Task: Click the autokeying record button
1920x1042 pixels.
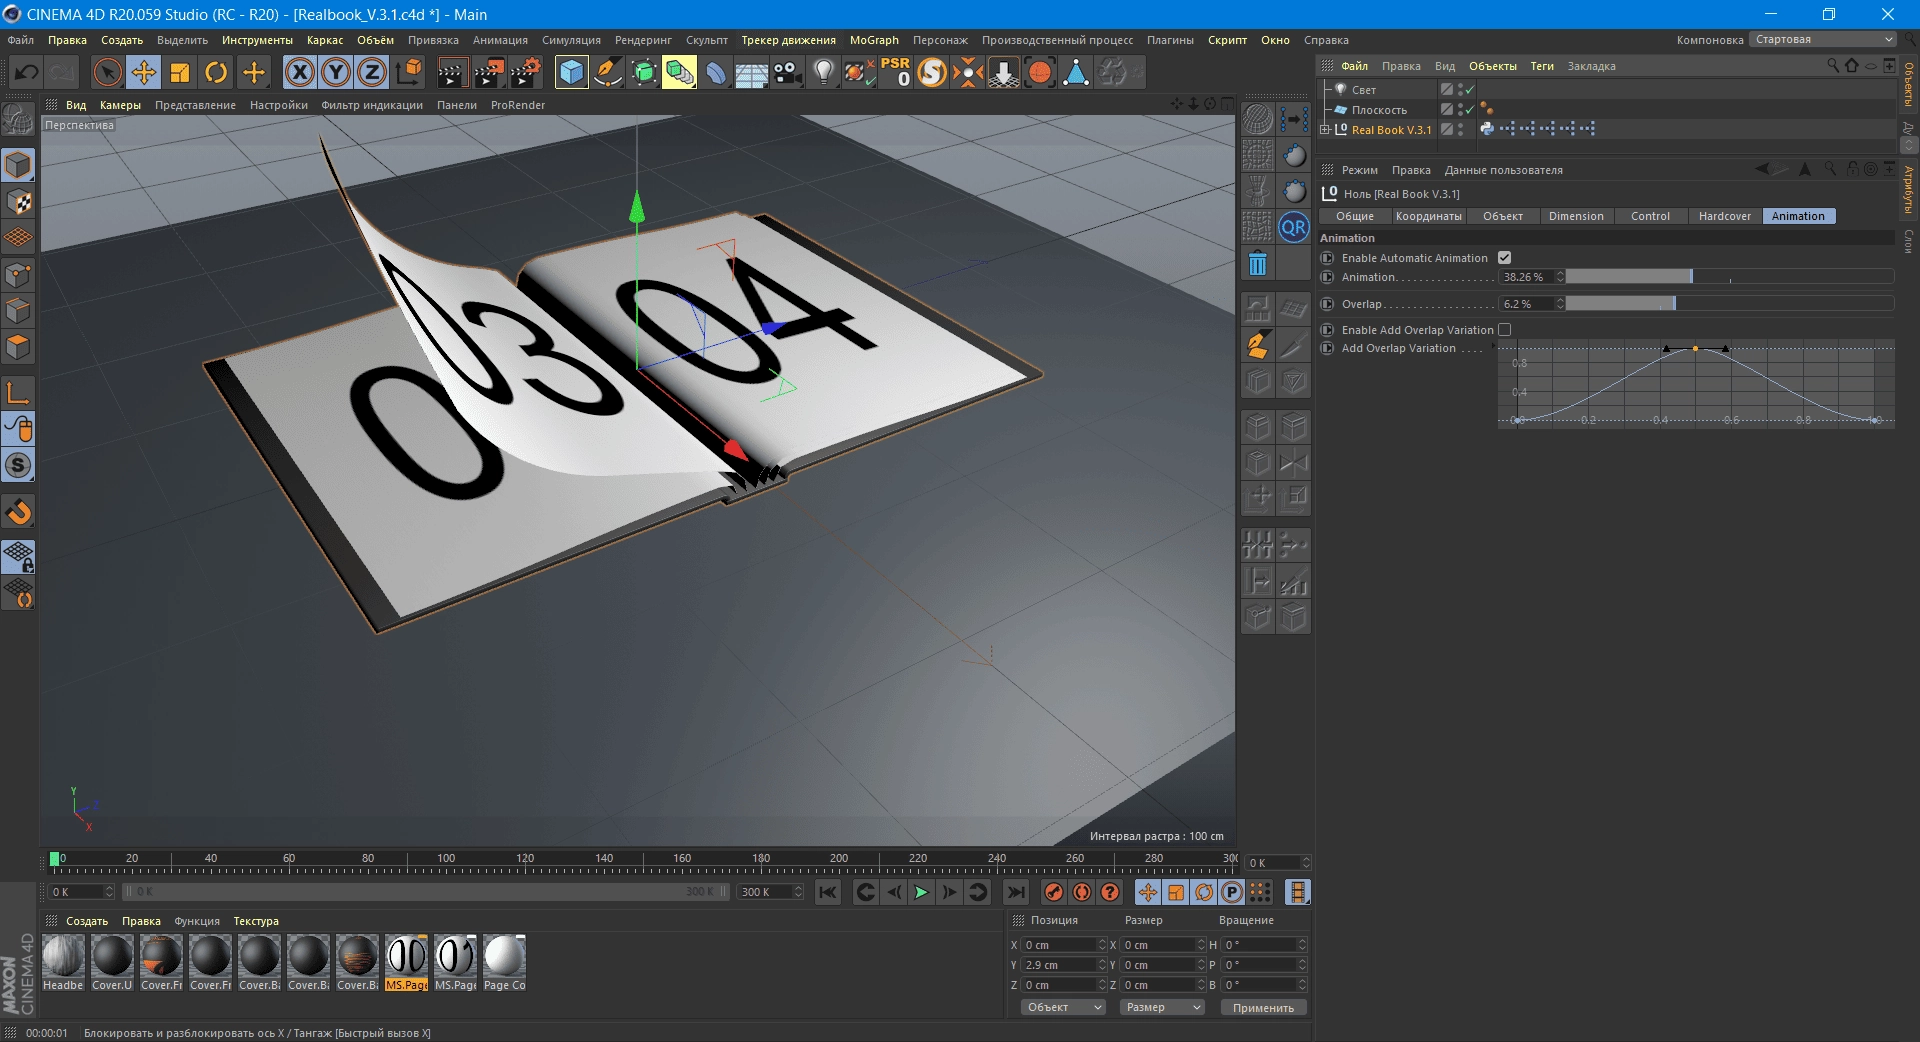Action: point(1082,892)
